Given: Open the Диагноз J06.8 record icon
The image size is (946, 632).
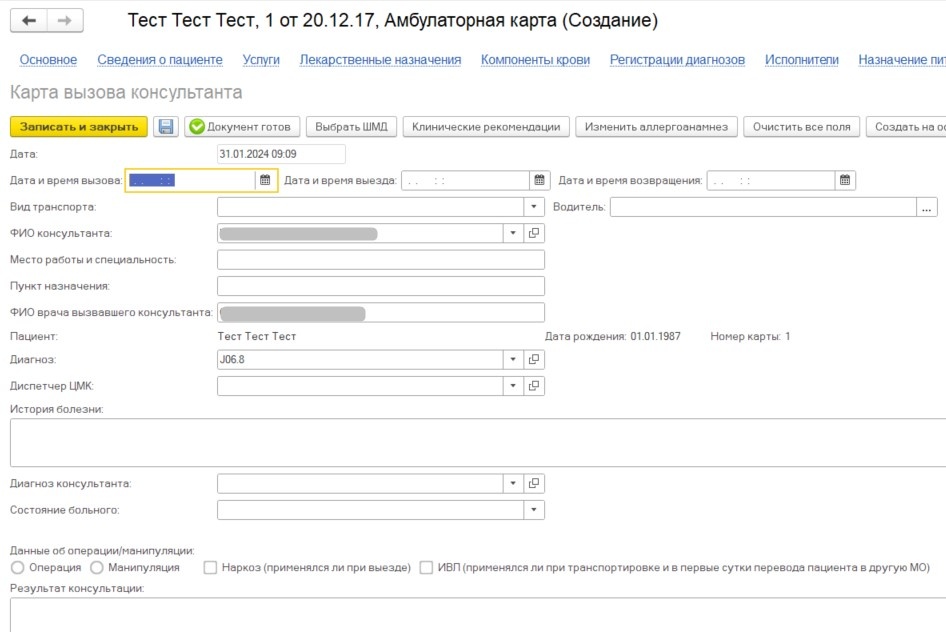Looking at the screenshot, I should (534, 360).
